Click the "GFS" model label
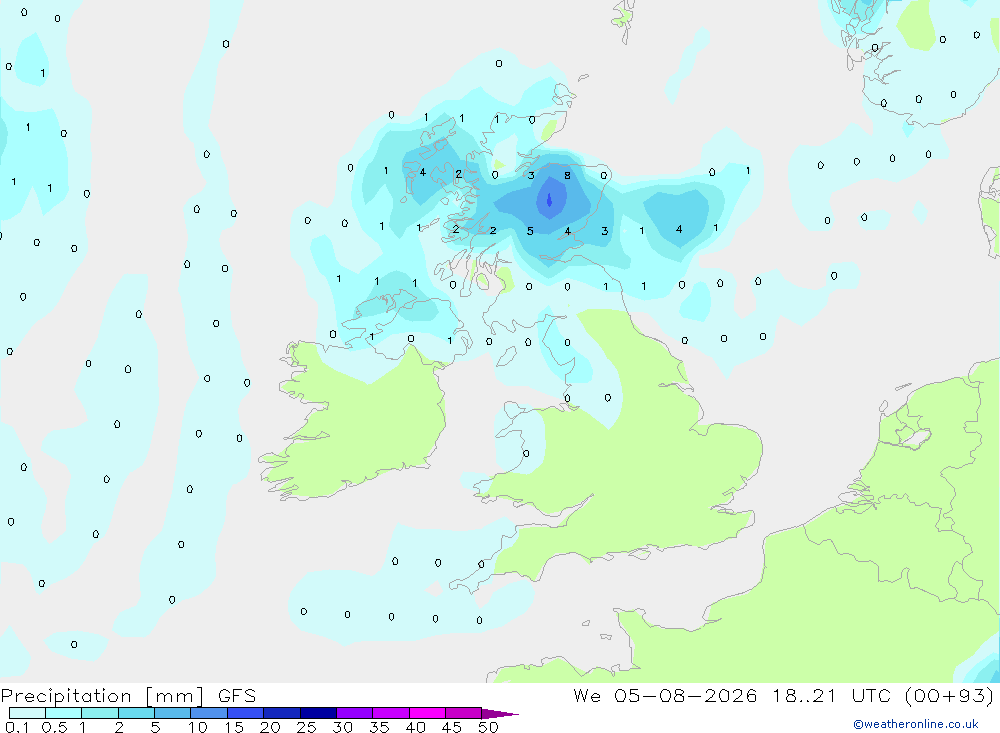 [x=237, y=696]
